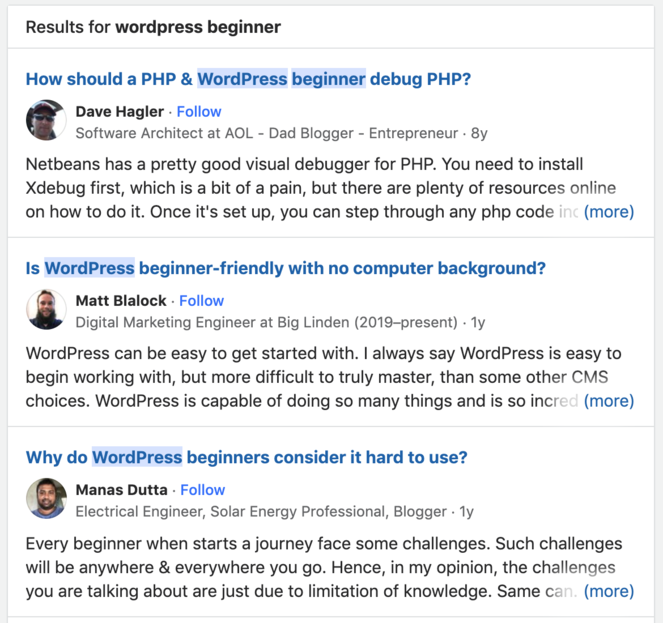This screenshot has height=623, width=663.
Task: Open Manas Dutta's profile name link
Action: 122,489
